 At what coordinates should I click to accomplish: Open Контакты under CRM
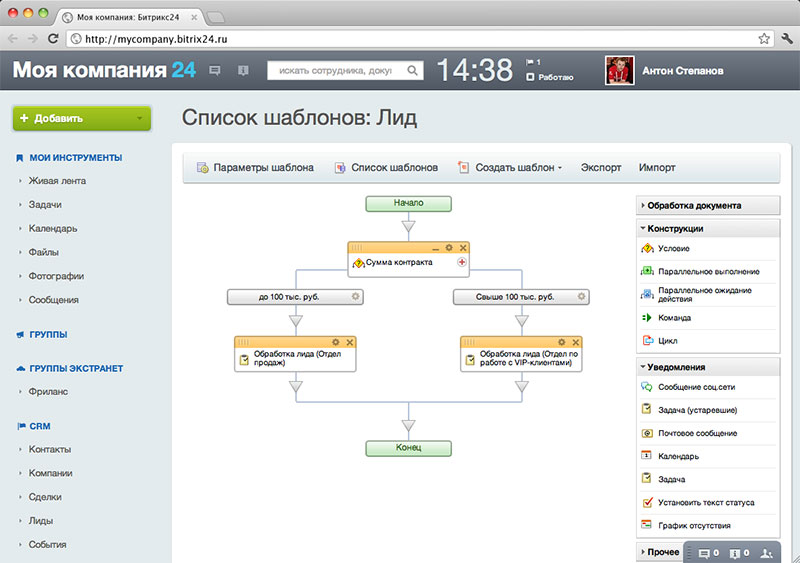[49, 449]
